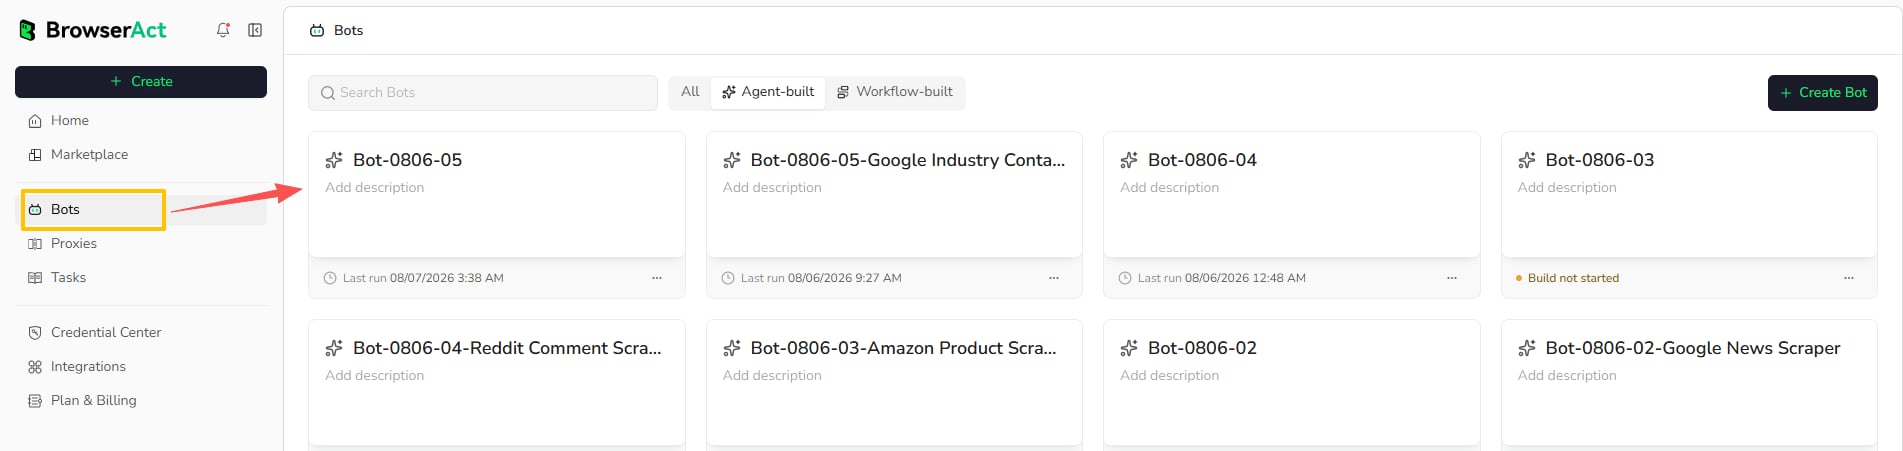Viewport: 1903px width, 451px height.
Task: Click the dark Create button in sidebar
Action: [x=141, y=82]
